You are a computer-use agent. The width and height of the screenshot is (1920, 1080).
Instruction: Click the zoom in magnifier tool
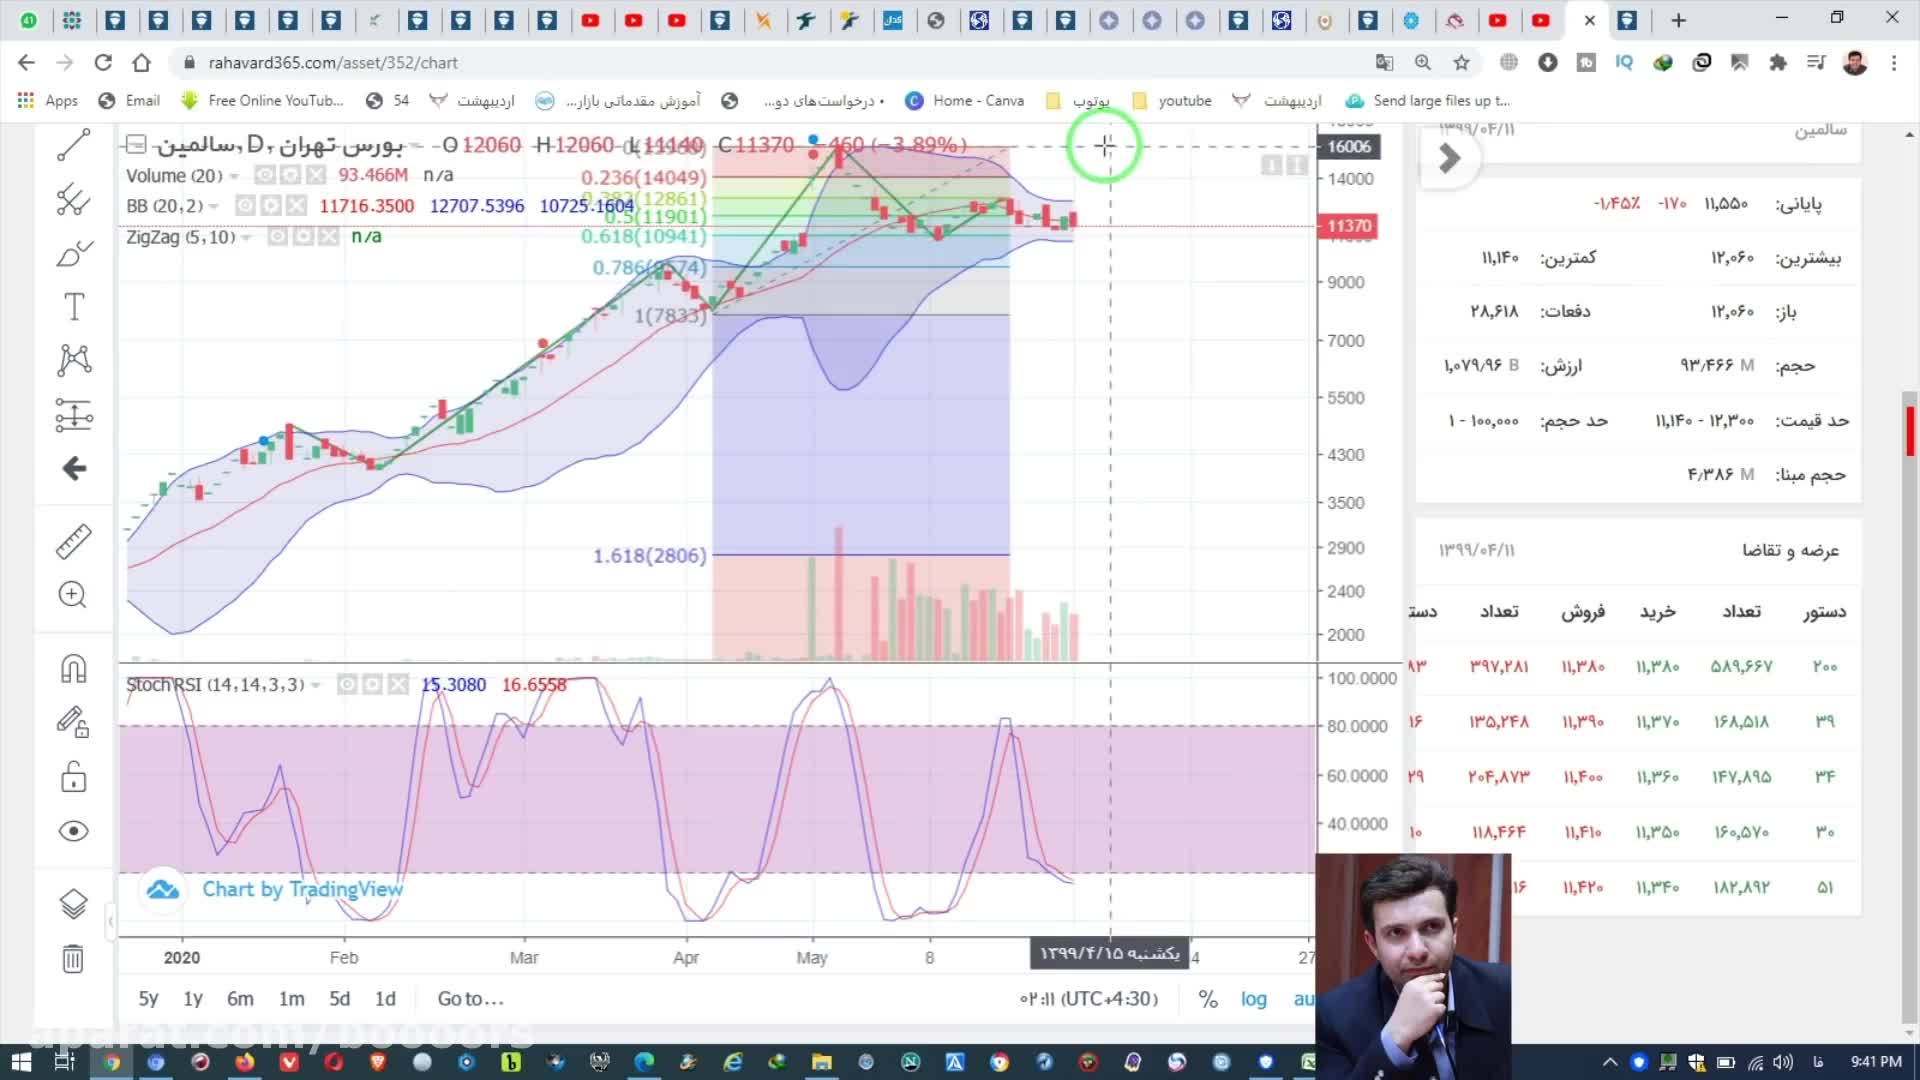pos(73,595)
